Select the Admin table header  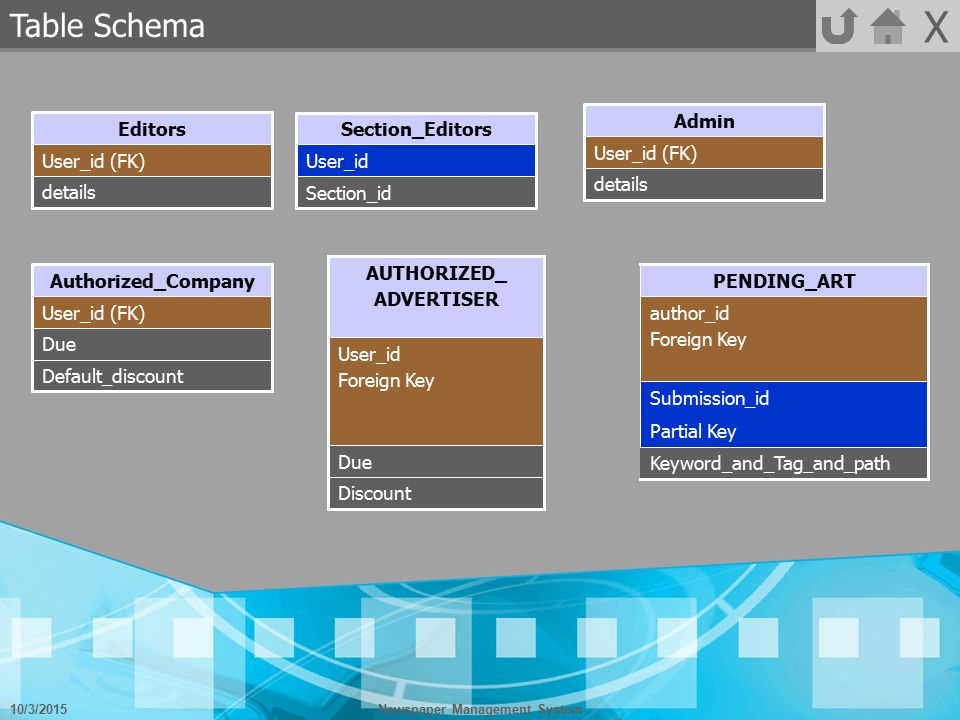click(x=704, y=121)
